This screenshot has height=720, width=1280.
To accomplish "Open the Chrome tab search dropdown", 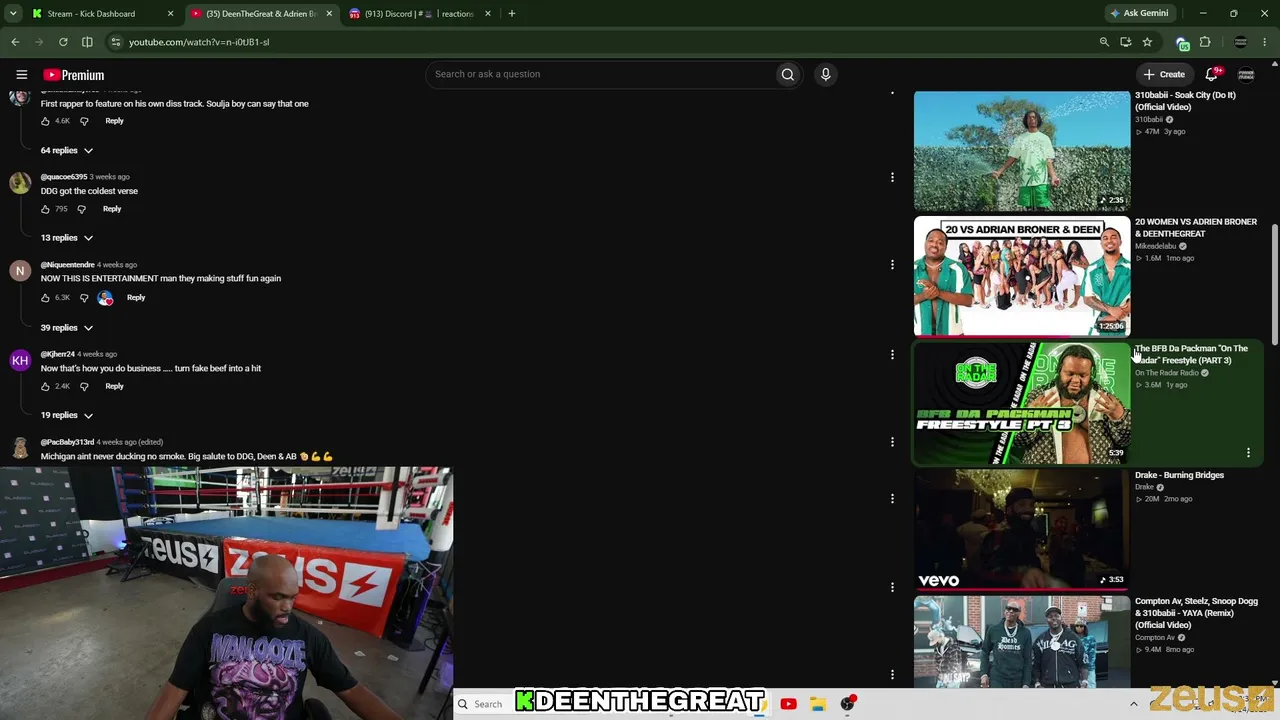I will pyautogui.click(x=13, y=13).
